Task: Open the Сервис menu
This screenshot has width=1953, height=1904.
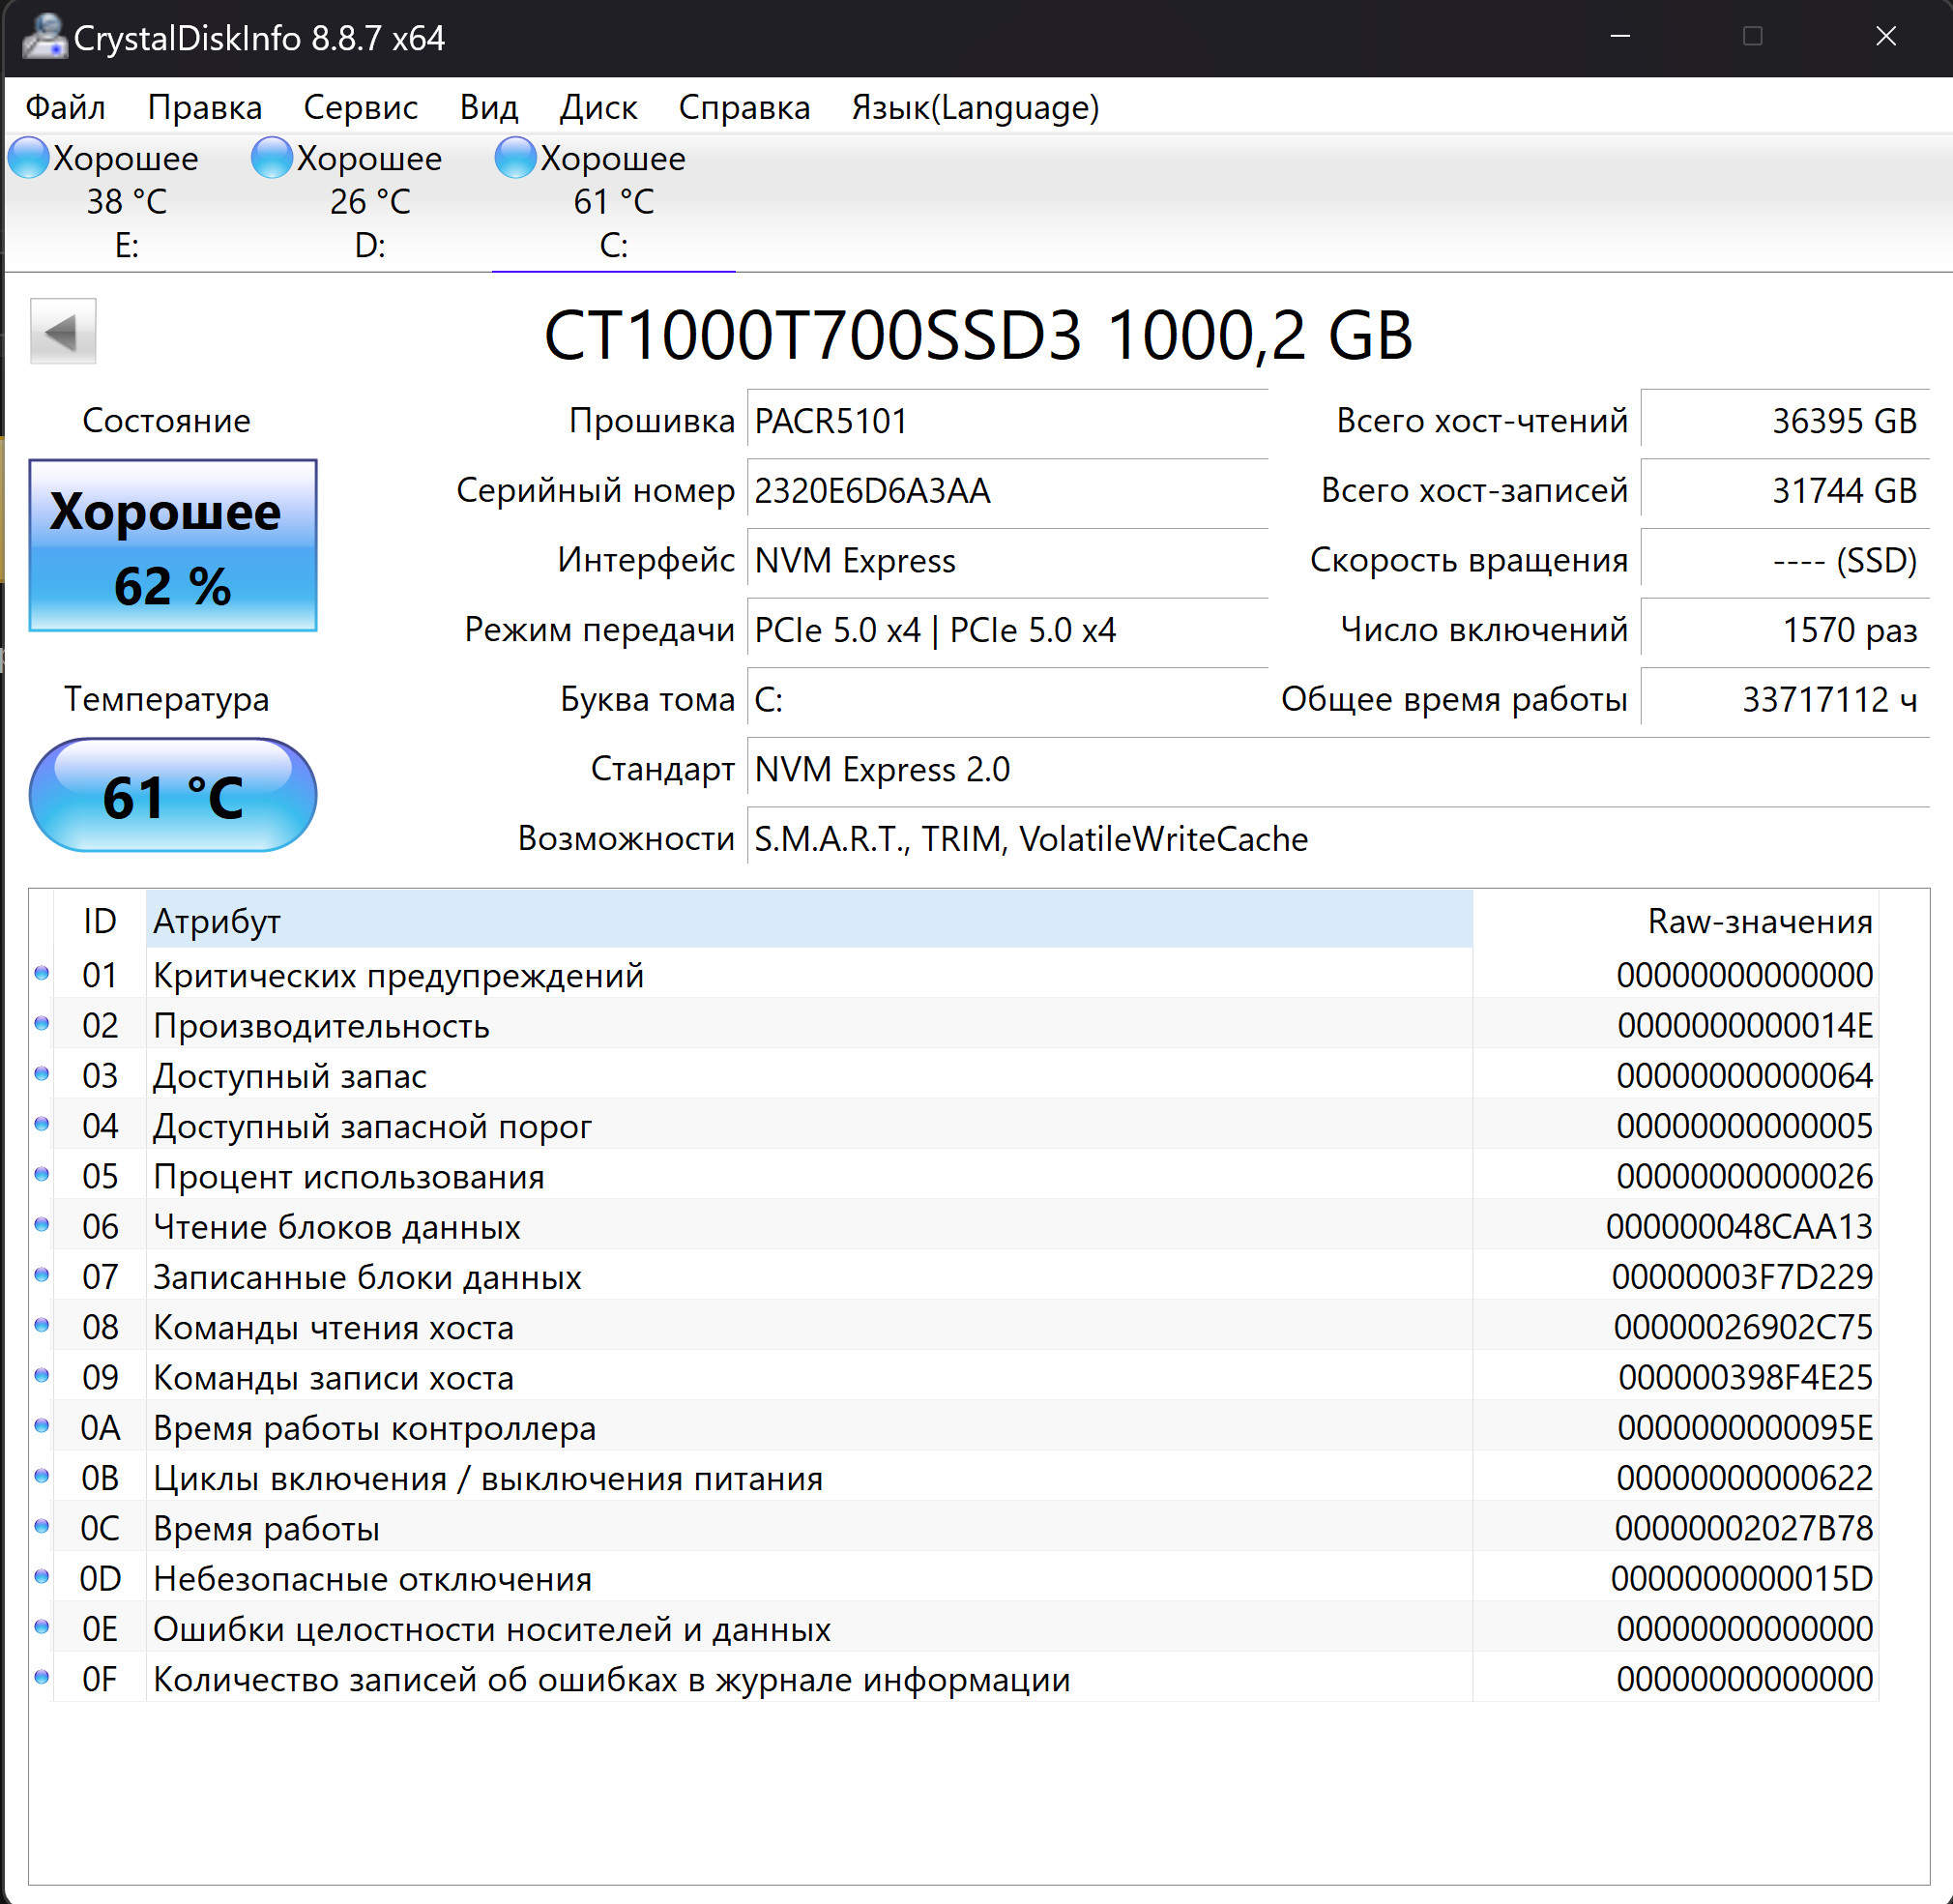Action: point(360,107)
